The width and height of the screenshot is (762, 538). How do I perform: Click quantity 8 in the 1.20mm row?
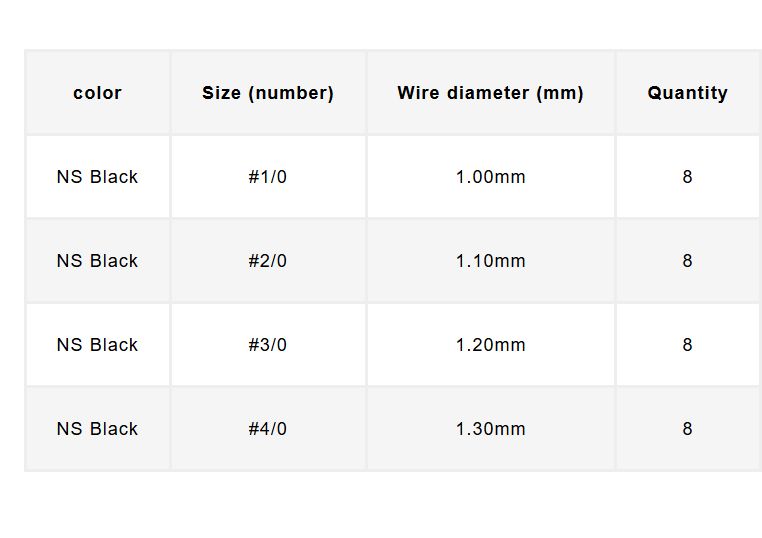(687, 345)
